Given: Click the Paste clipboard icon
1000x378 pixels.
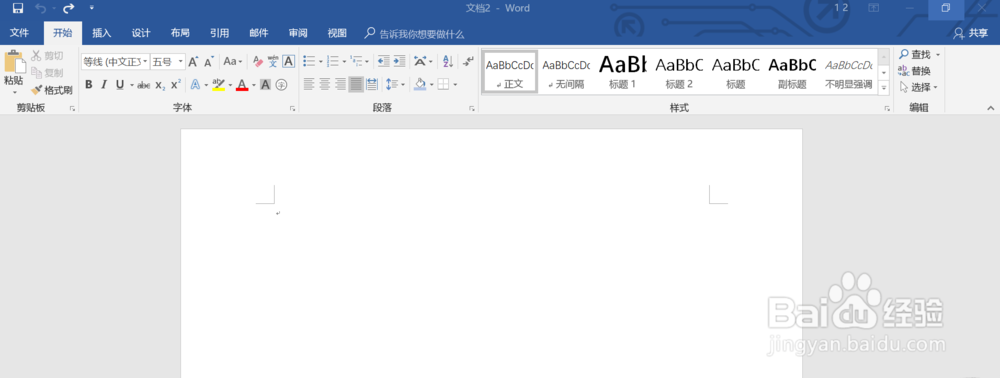Looking at the screenshot, I should [x=14, y=62].
